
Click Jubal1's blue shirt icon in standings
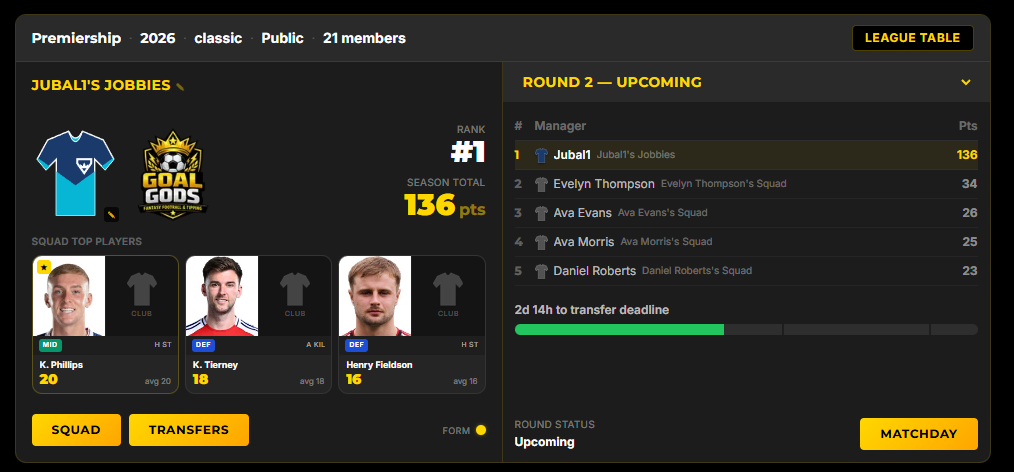point(541,155)
